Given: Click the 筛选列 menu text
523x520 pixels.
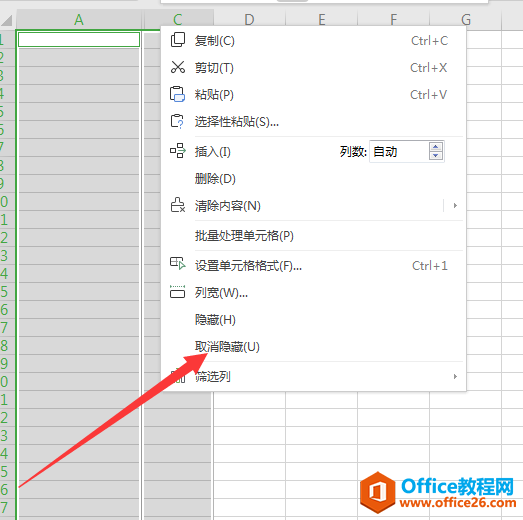Looking at the screenshot, I should (213, 377).
